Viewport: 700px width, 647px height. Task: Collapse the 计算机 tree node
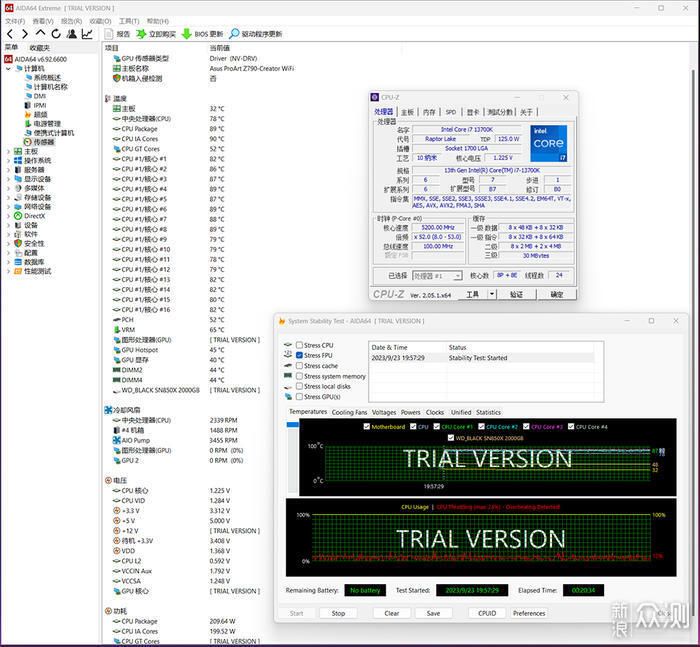(8, 69)
